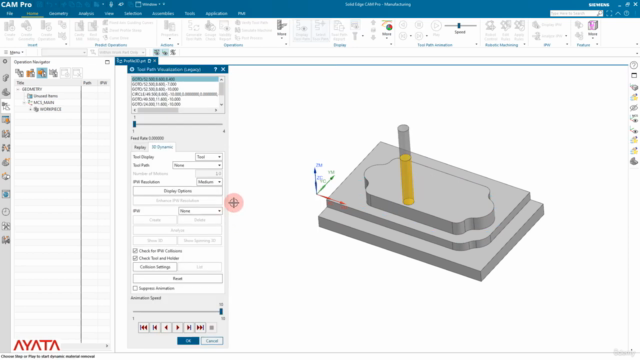
Task: Rewind to start of tool path
Action: [x=144, y=327]
